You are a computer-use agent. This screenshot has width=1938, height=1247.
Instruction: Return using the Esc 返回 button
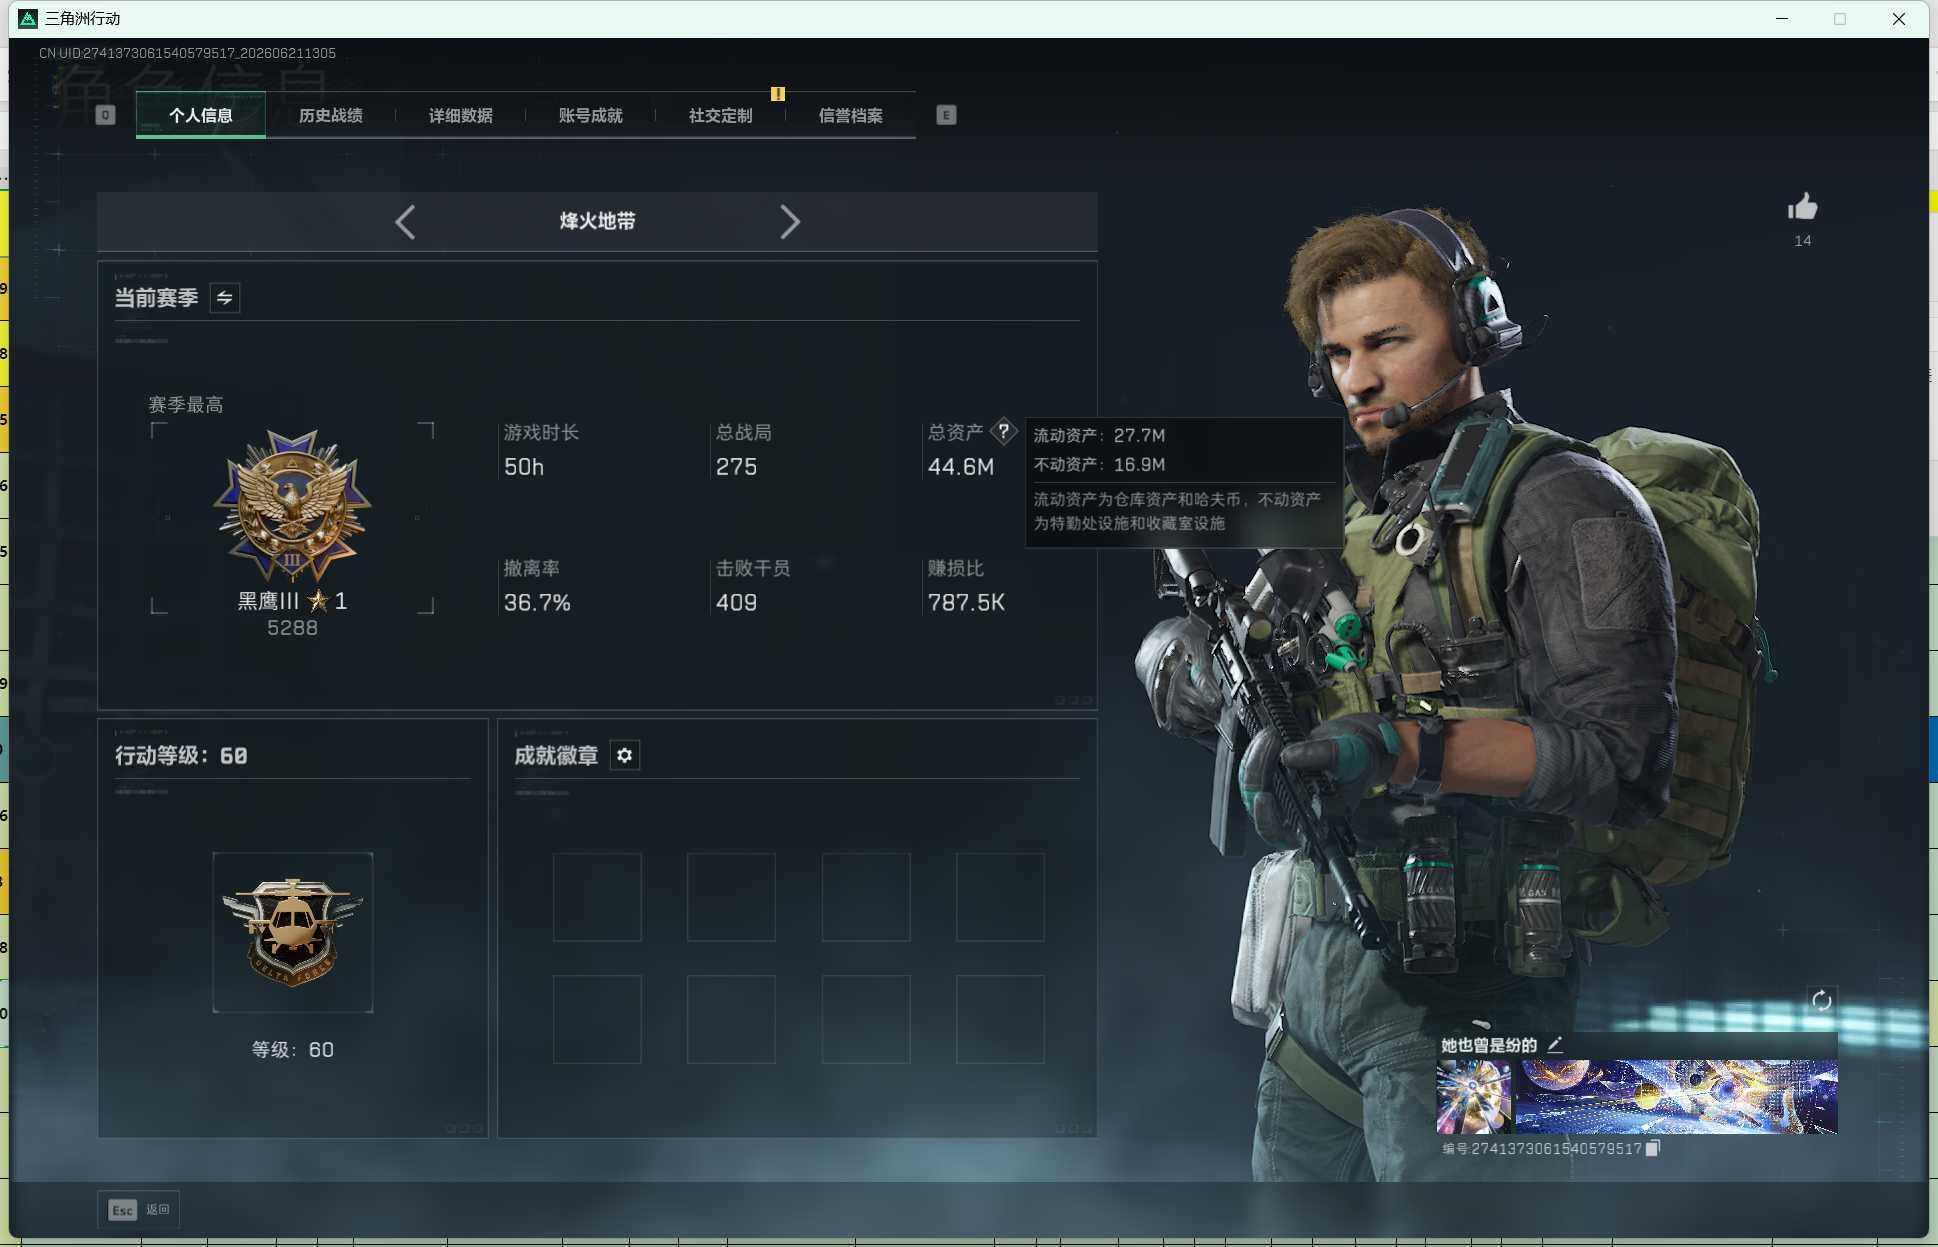tap(139, 1210)
